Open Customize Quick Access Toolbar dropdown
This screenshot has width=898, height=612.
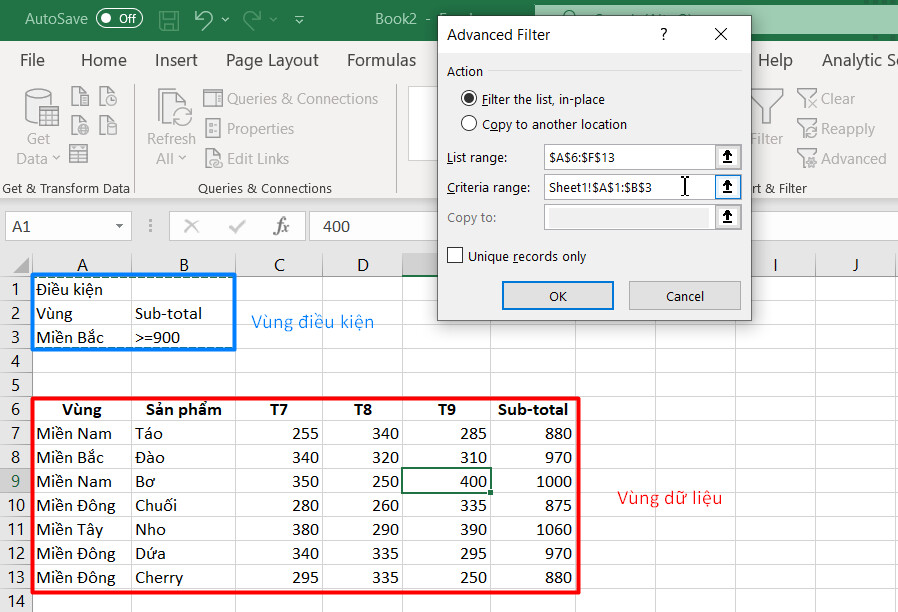299,19
